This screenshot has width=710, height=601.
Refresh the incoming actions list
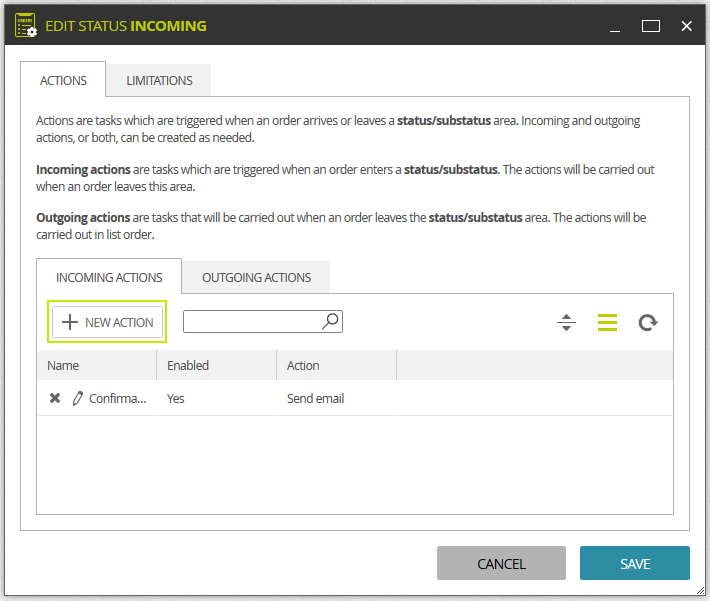[648, 322]
